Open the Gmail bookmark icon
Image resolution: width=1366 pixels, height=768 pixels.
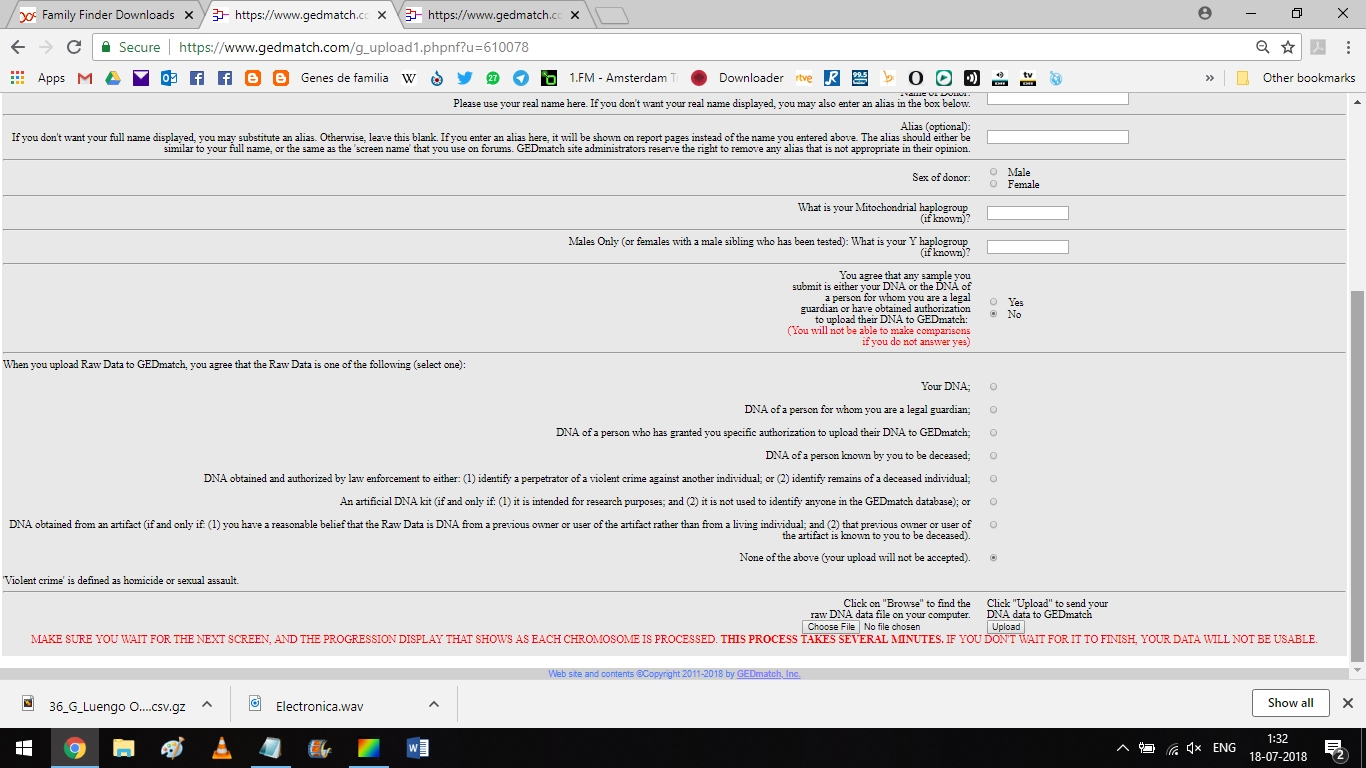[85, 78]
